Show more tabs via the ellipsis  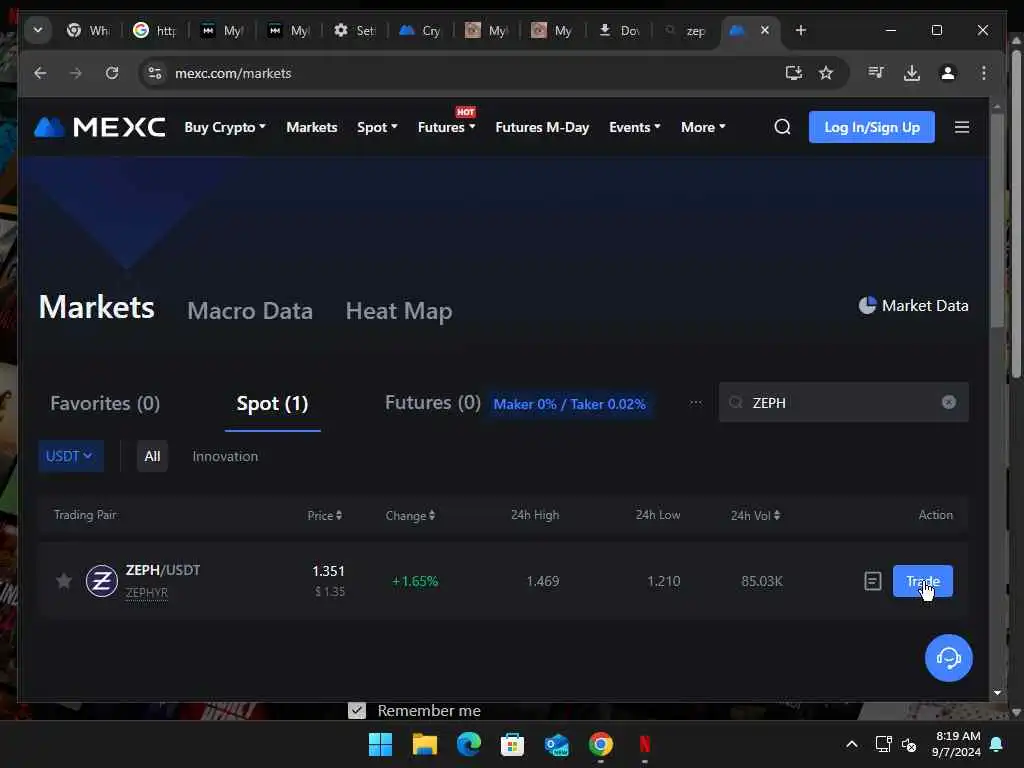pos(696,402)
